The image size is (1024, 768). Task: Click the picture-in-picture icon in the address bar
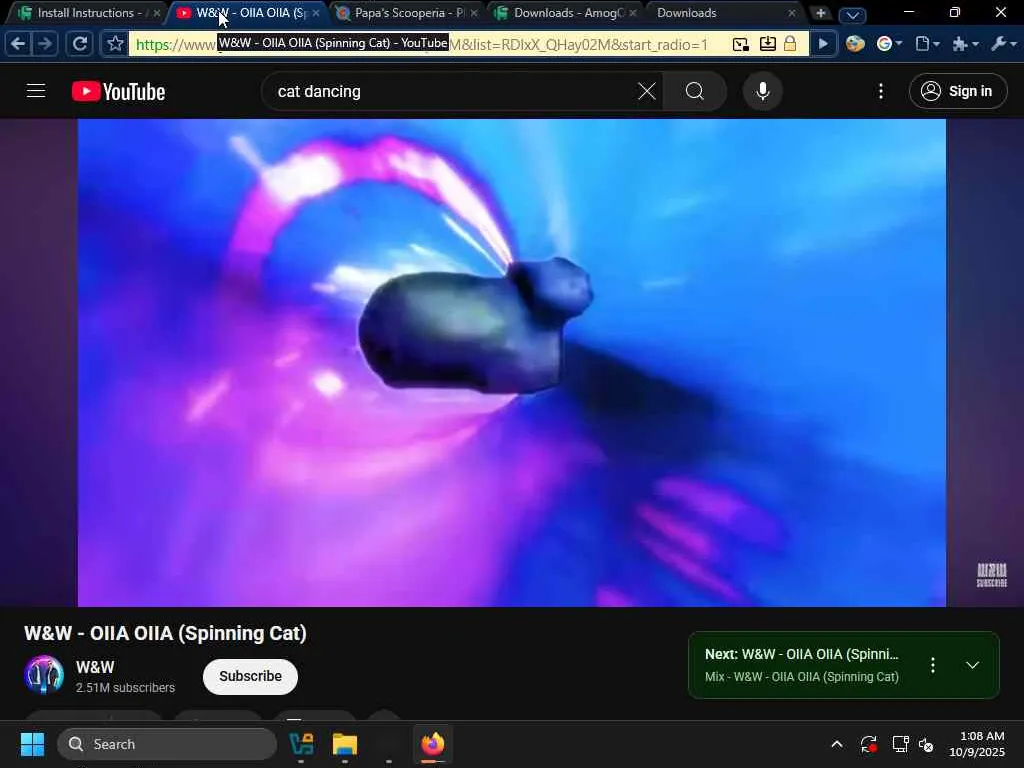[x=741, y=44]
